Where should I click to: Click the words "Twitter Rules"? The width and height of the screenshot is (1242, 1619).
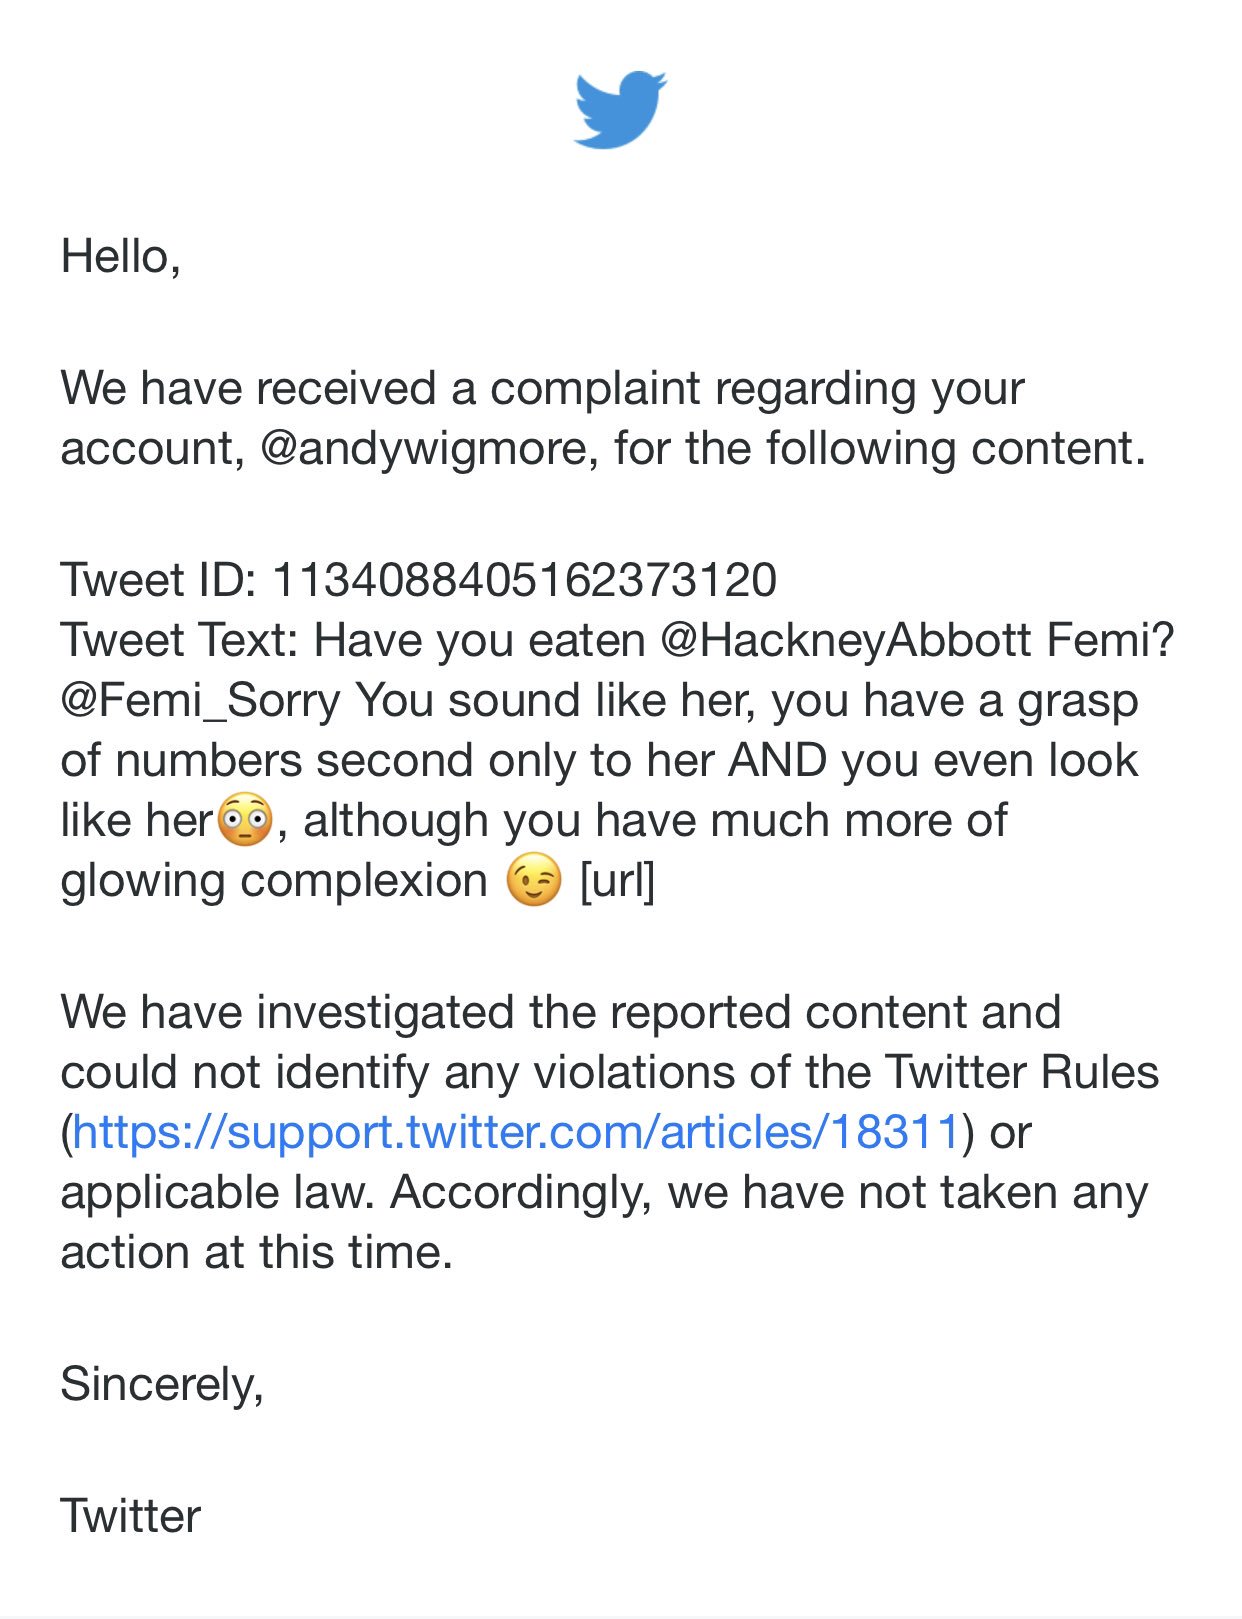(x=1022, y=1072)
